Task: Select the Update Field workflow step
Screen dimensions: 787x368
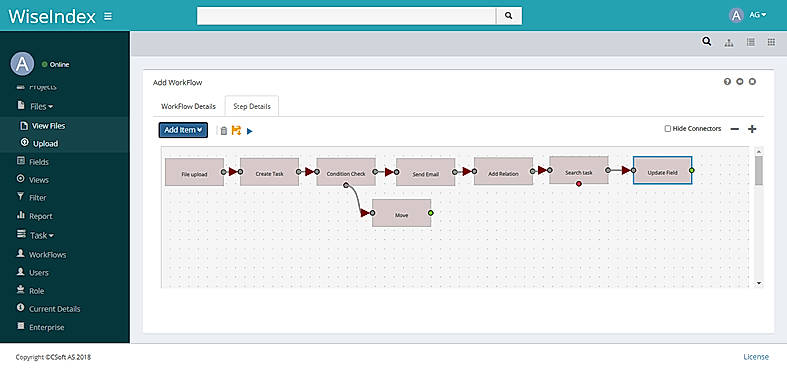Action: (x=663, y=170)
